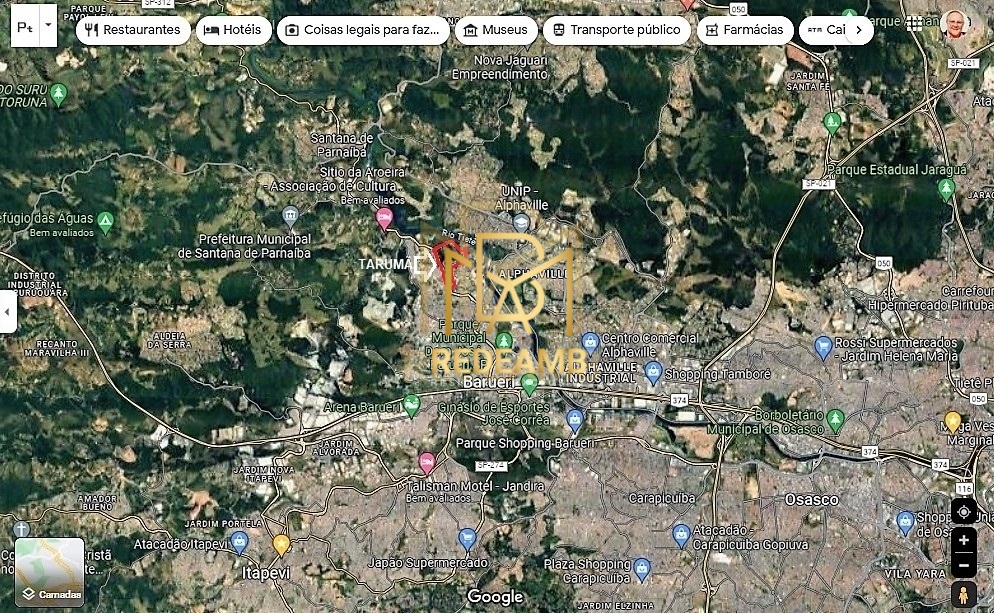Select the yellow star near Itapevi
Viewport: 994px width, 613px height.
[281, 544]
